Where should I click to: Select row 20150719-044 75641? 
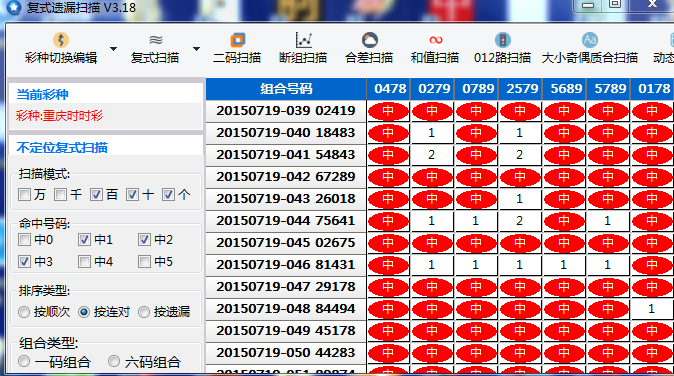click(x=286, y=221)
